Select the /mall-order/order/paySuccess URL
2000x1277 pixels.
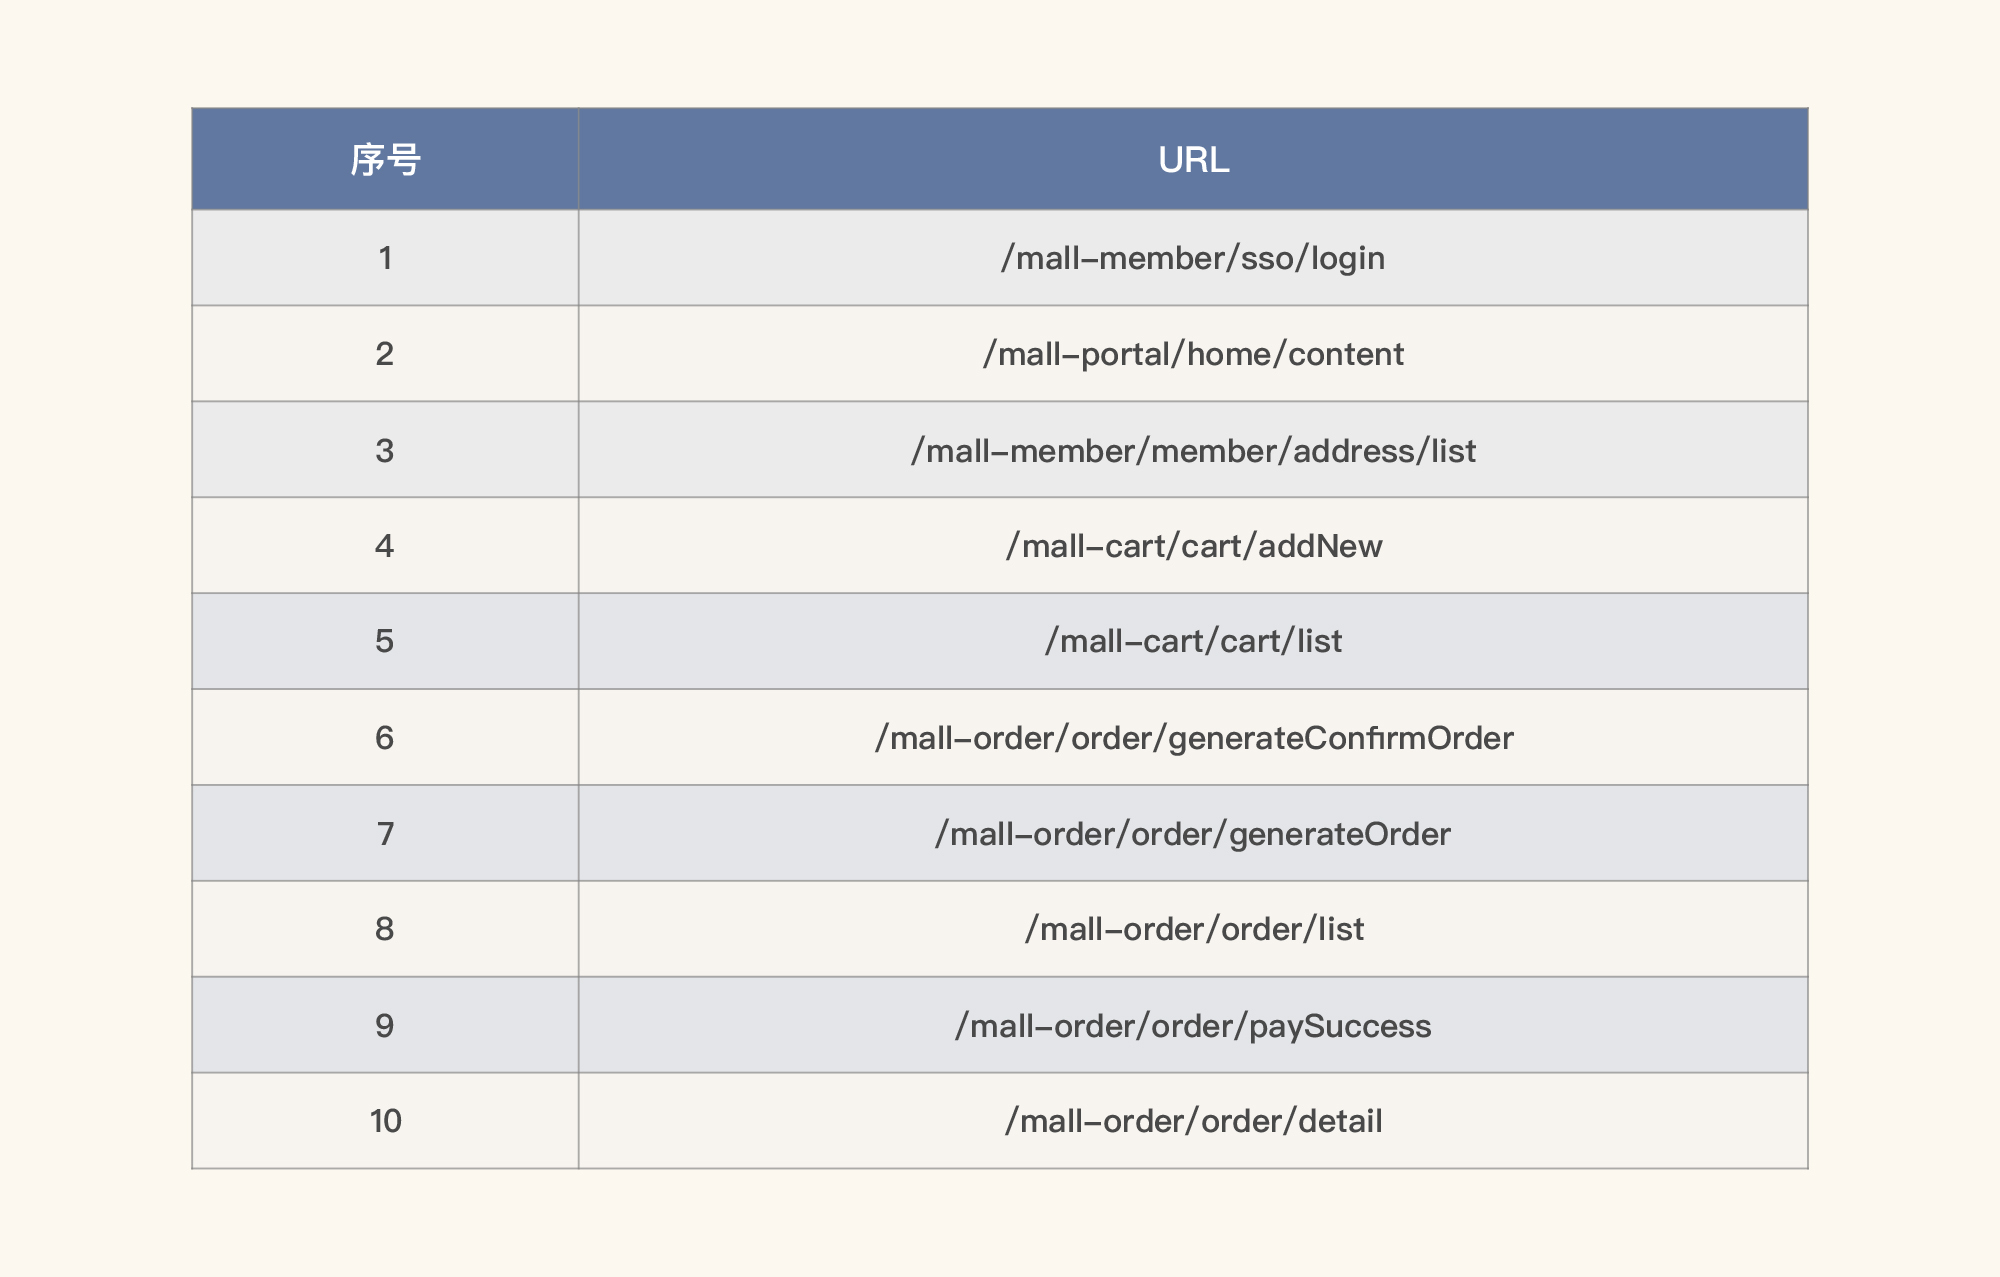[1193, 1027]
